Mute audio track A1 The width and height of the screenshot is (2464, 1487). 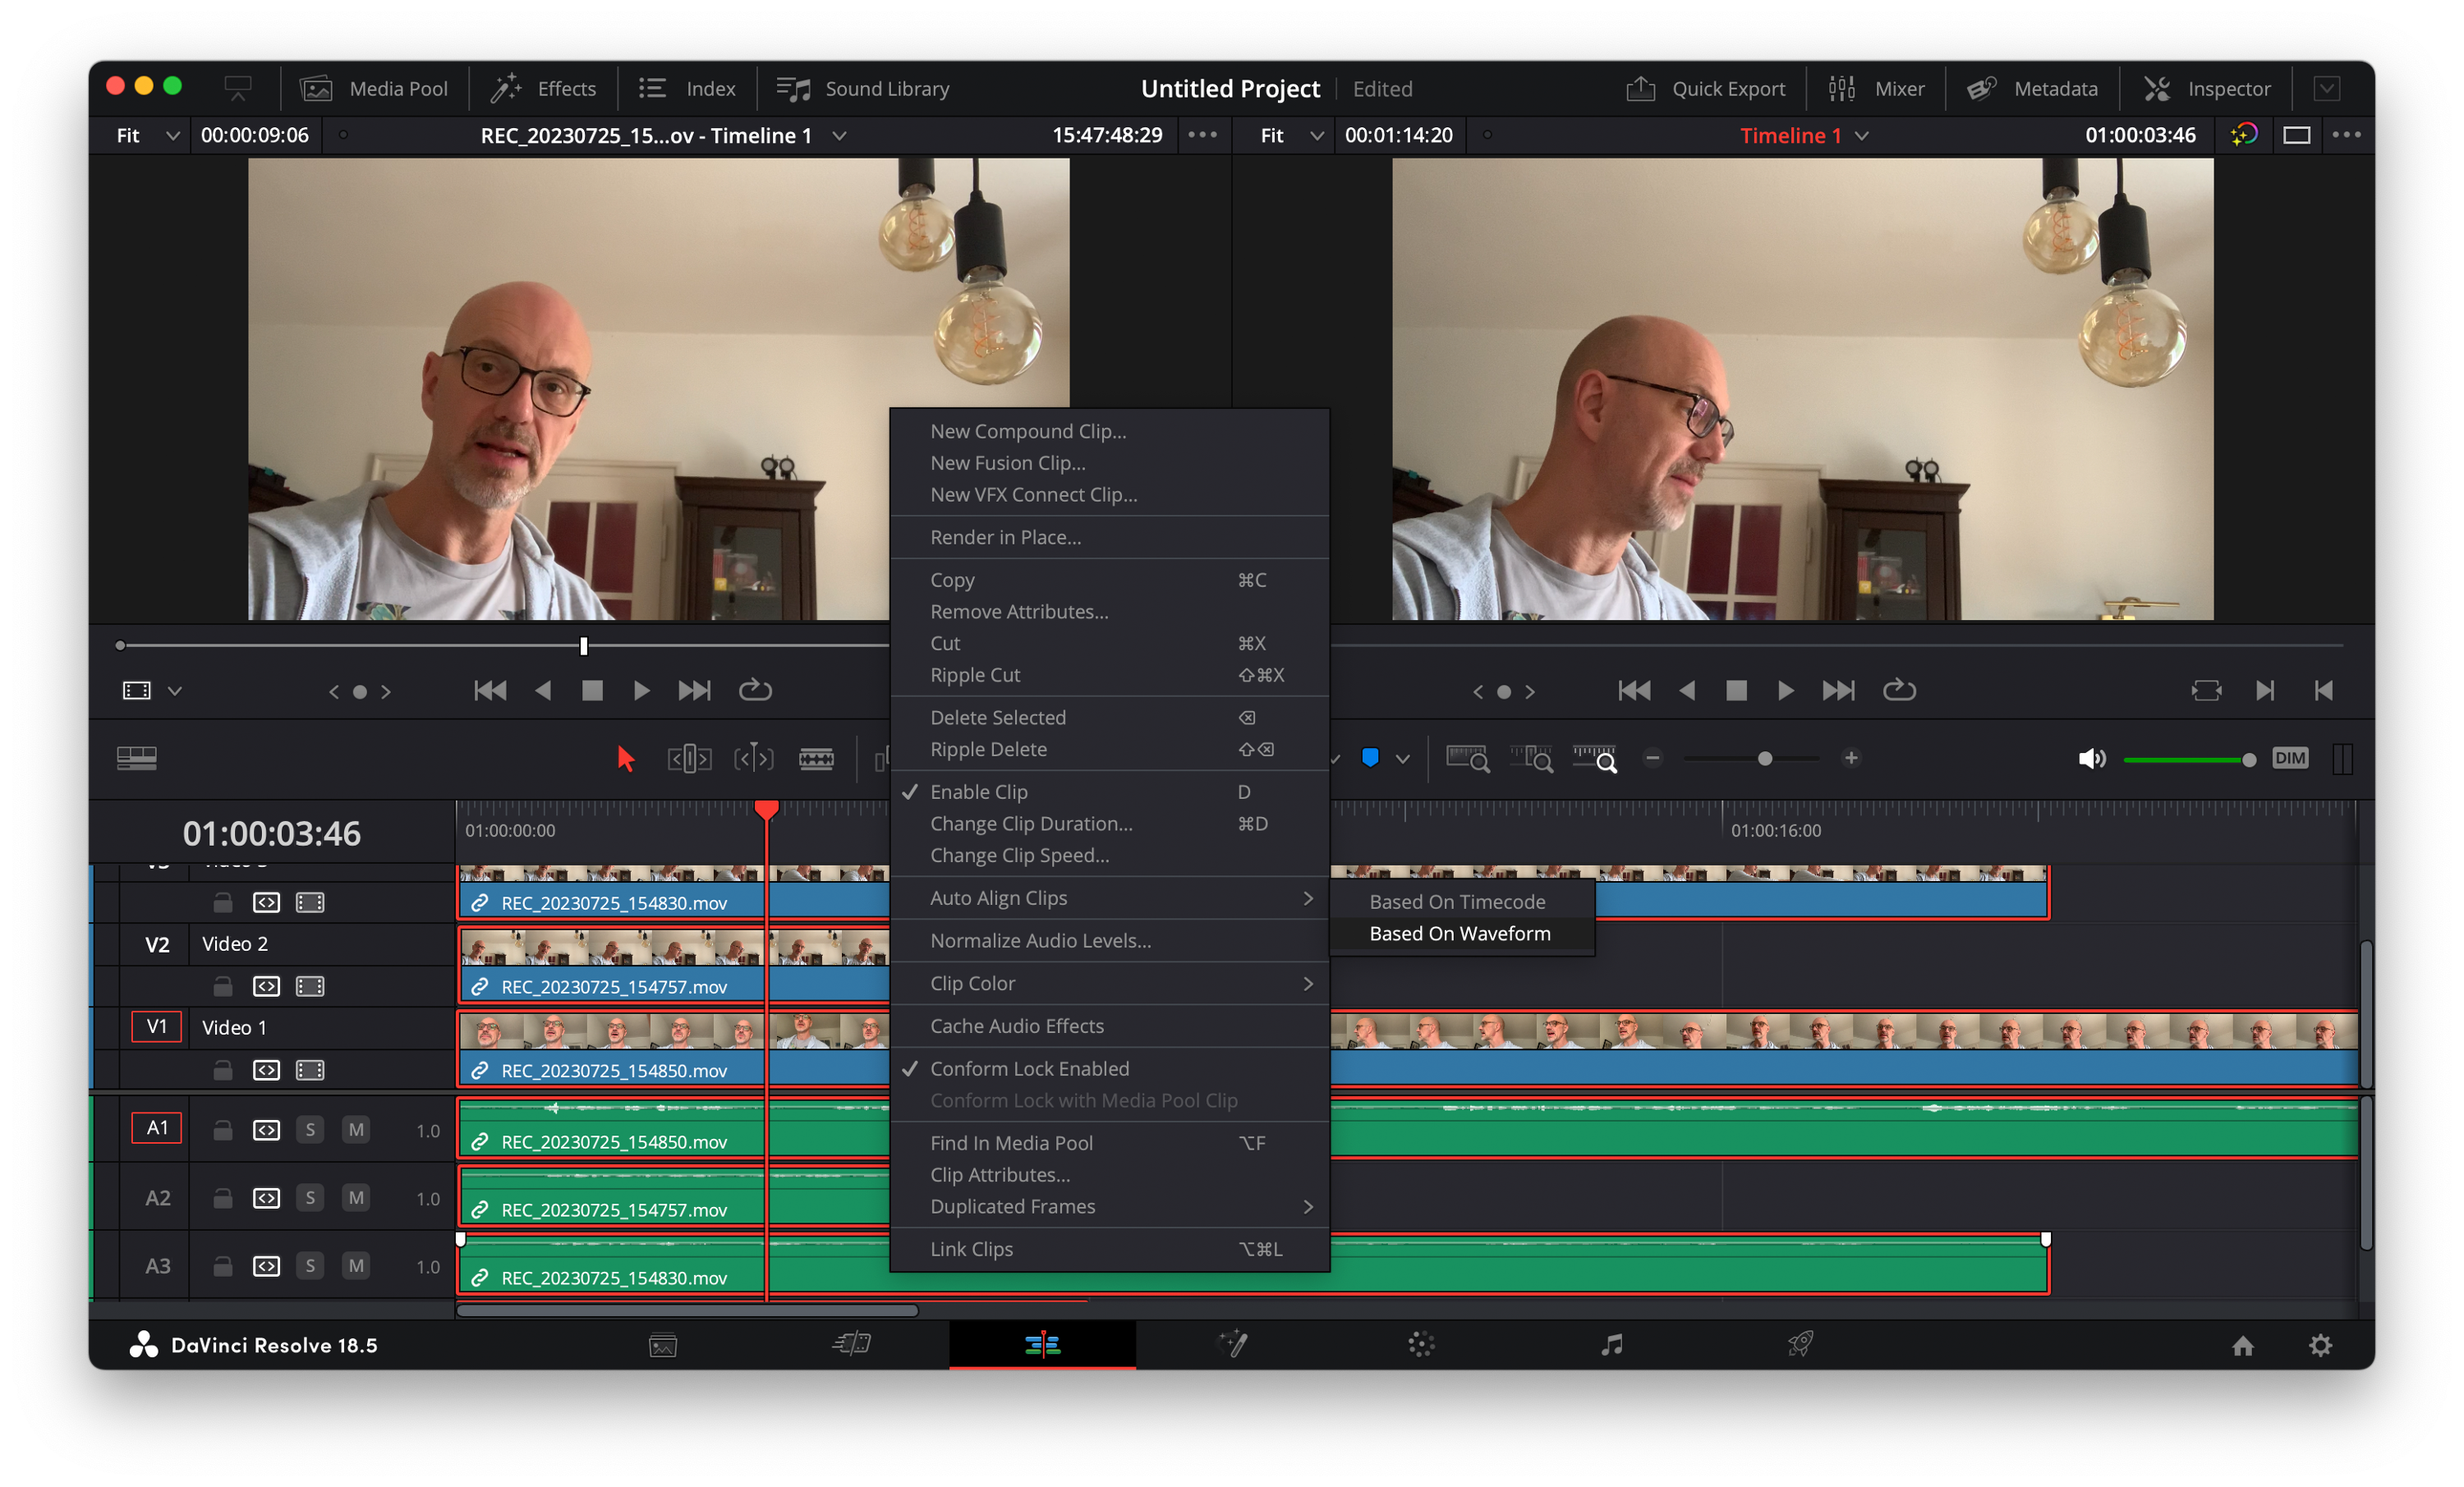tap(355, 1130)
